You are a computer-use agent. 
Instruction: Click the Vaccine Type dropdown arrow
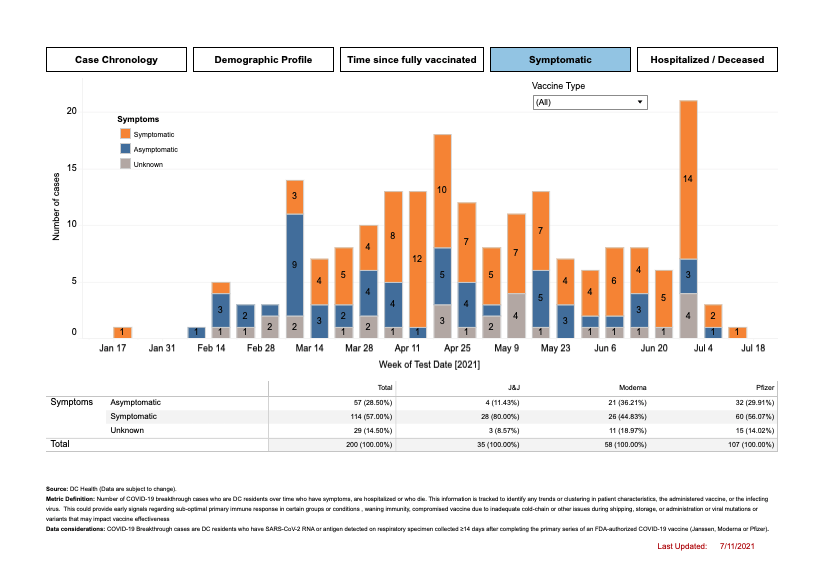coord(640,102)
